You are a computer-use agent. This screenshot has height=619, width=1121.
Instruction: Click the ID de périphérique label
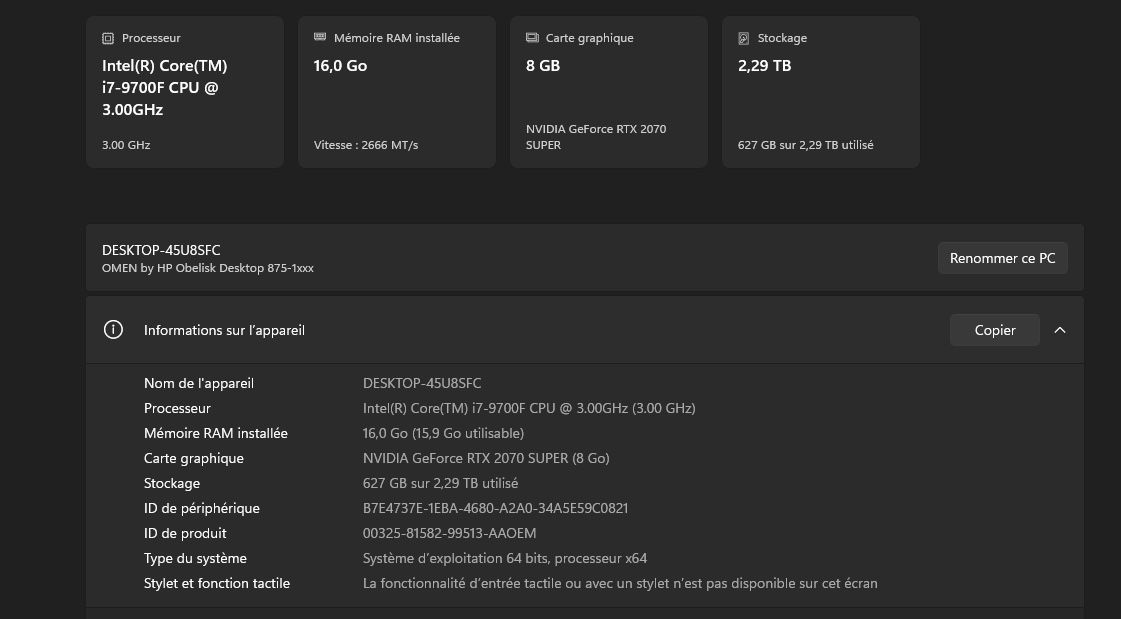(202, 508)
